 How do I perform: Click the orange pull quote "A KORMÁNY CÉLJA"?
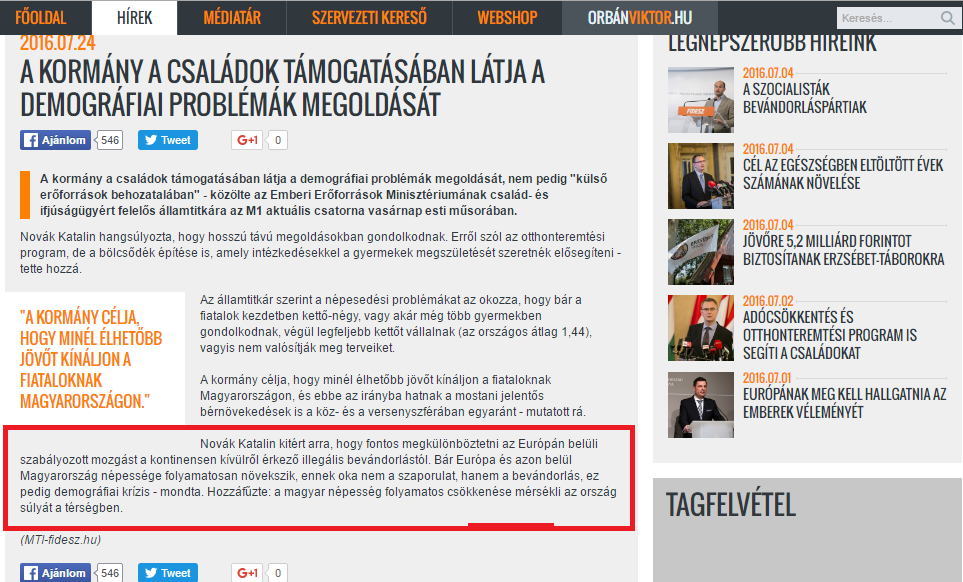tap(91, 359)
